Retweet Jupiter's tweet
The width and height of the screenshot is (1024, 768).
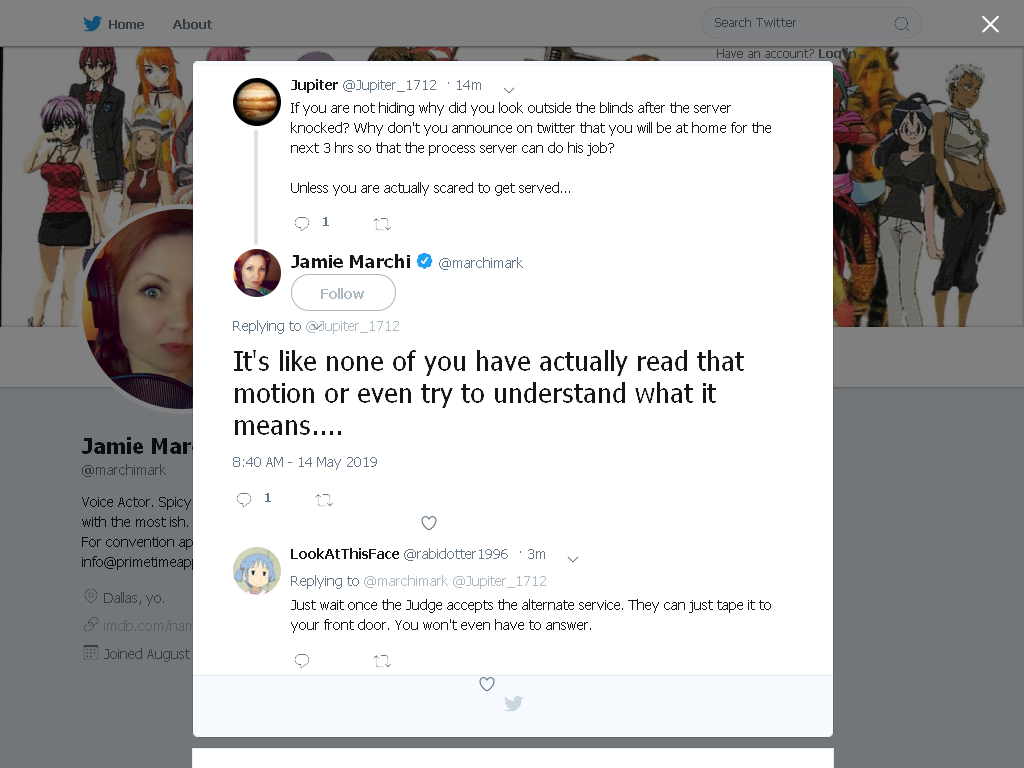point(382,225)
